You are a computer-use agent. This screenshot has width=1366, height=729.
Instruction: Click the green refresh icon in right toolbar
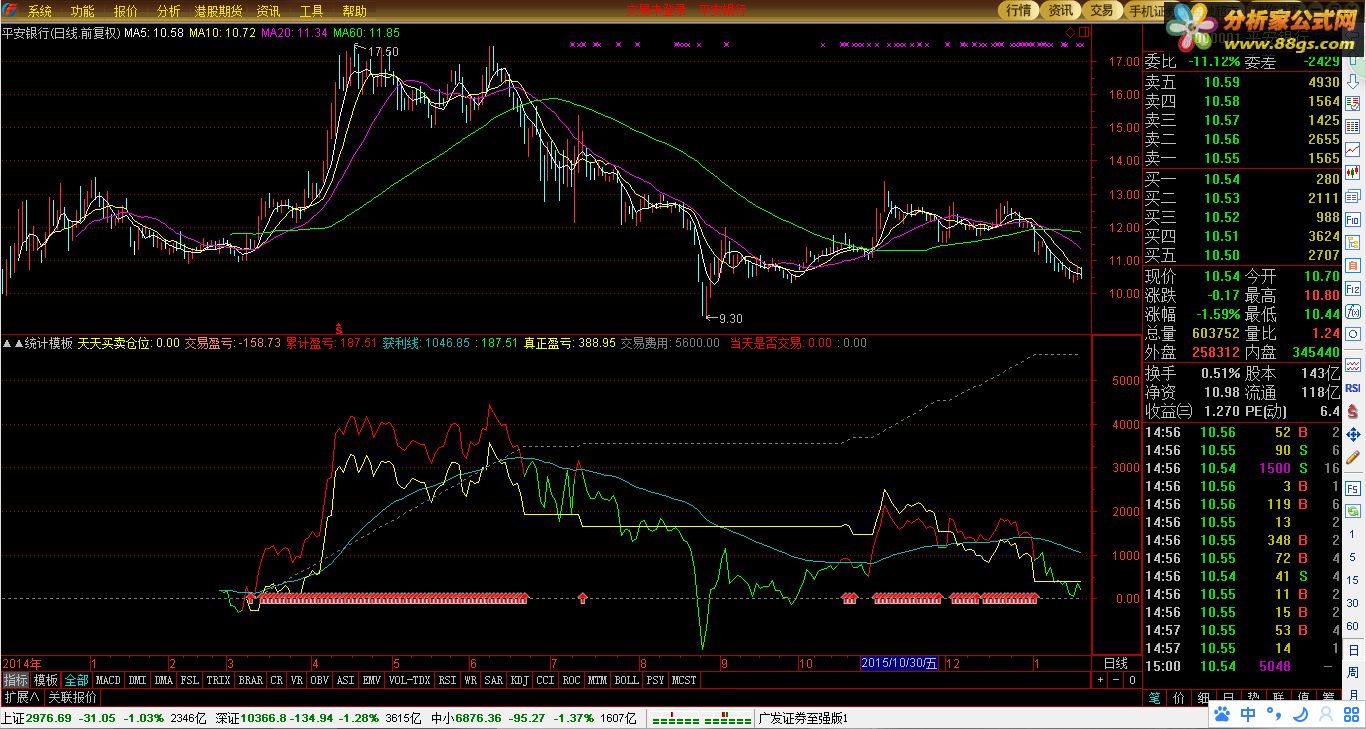(1352, 511)
